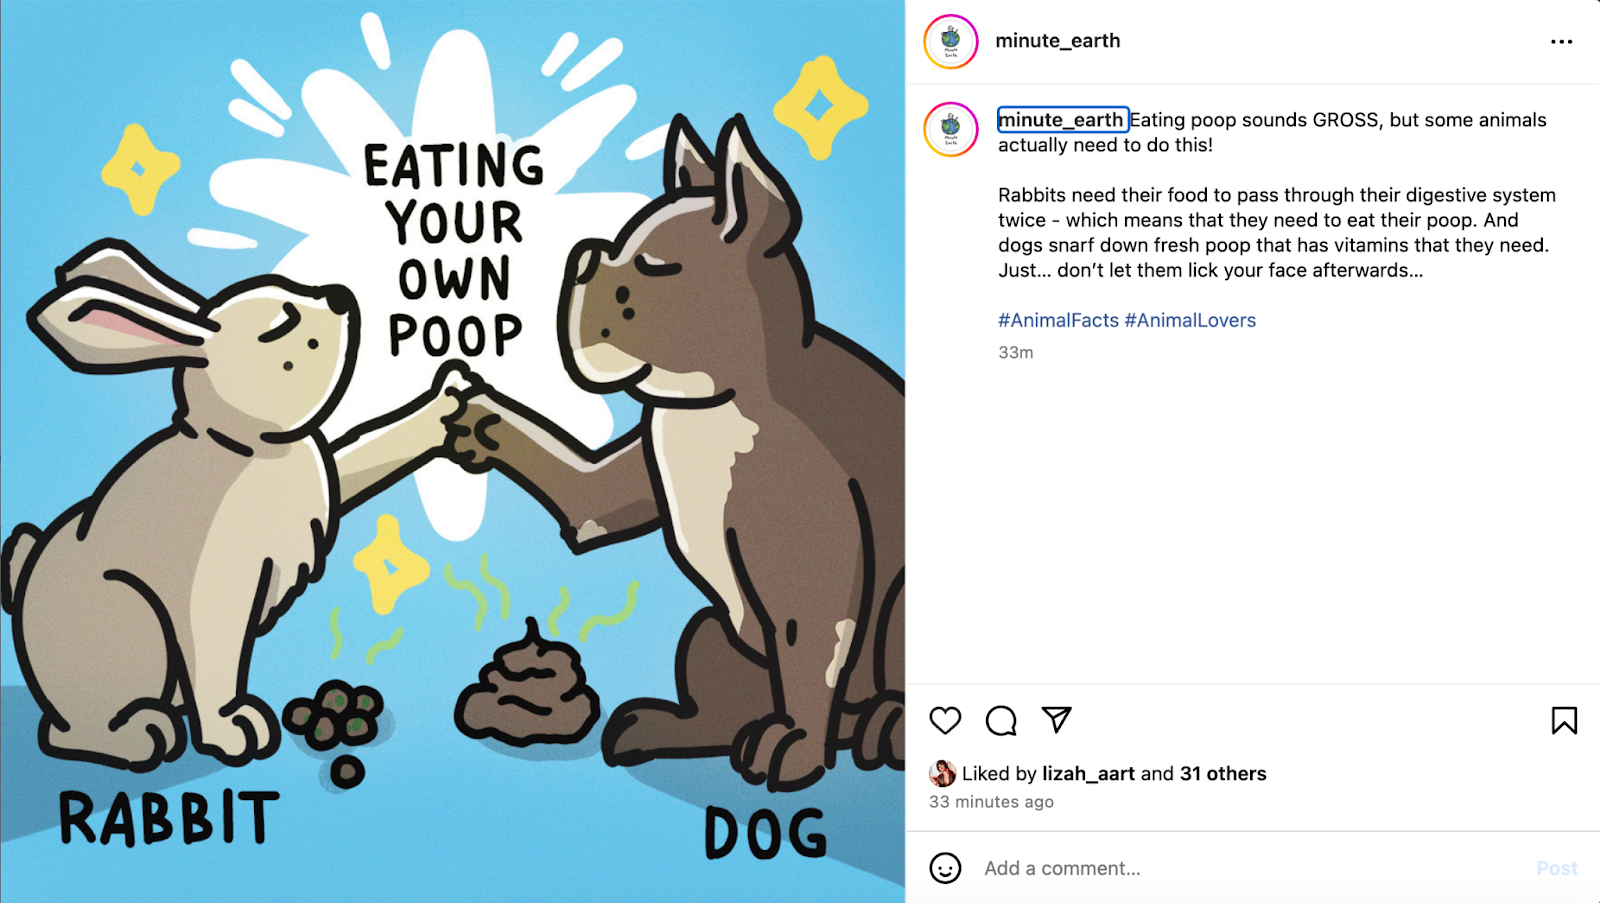The image size is (1600, 903).
Task: Click the 33m timestamp under caption
Action: point(1015,352)
